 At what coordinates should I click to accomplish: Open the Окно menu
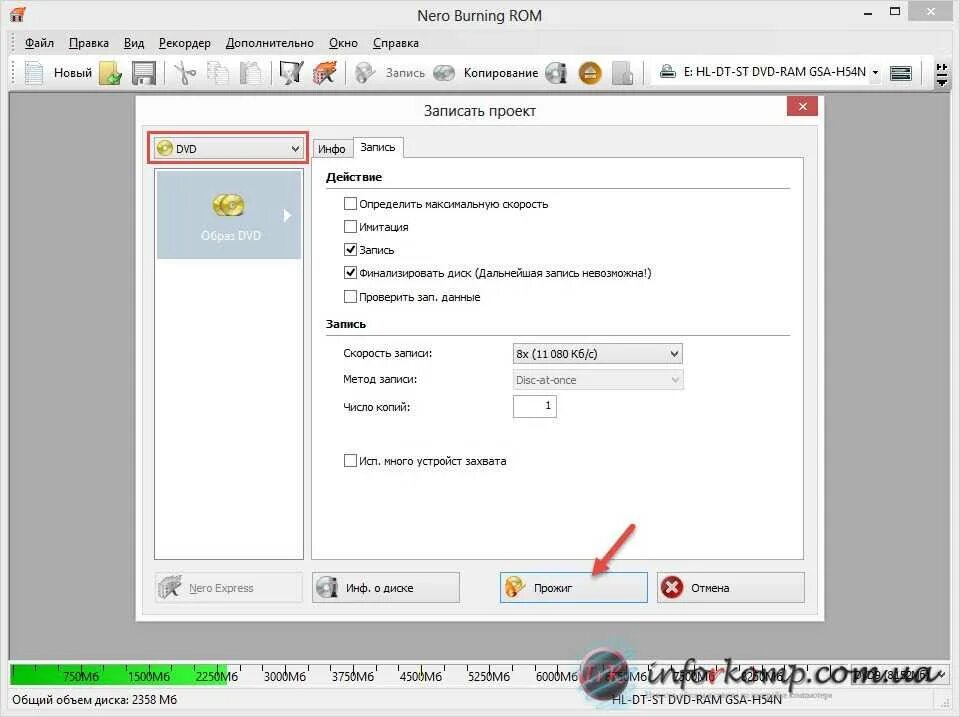point(343,43)
